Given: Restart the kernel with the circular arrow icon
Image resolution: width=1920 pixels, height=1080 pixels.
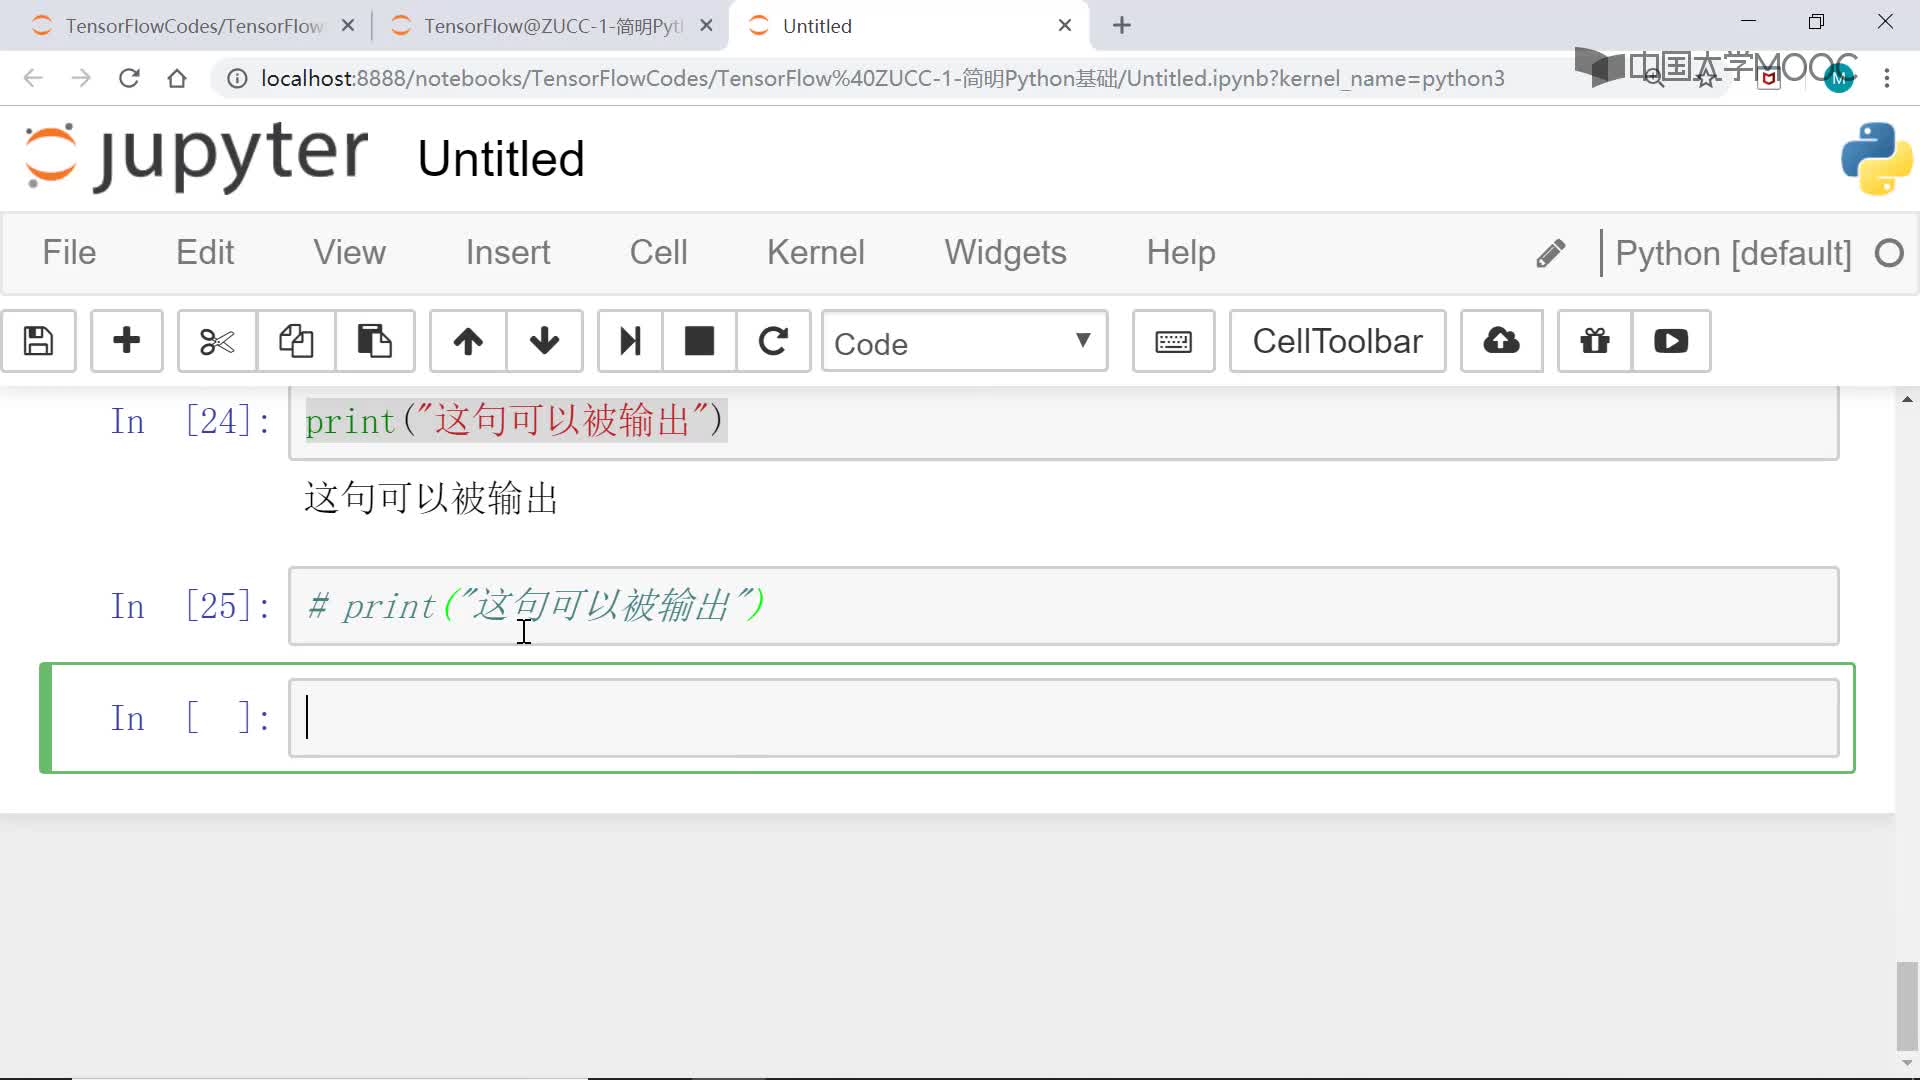Looking at the screenshot, I should click(x=773, y=342).
